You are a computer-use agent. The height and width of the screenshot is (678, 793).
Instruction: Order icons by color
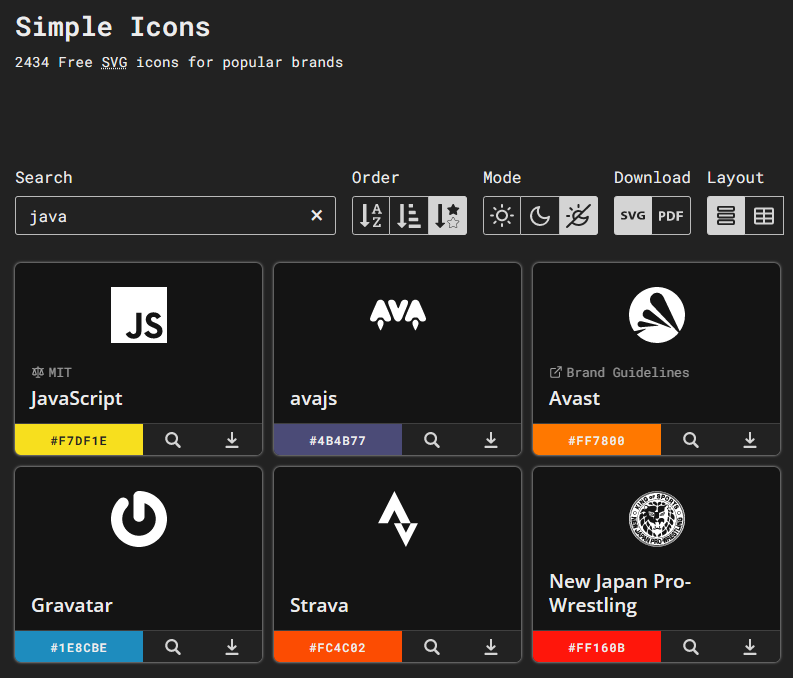[409, 216]
